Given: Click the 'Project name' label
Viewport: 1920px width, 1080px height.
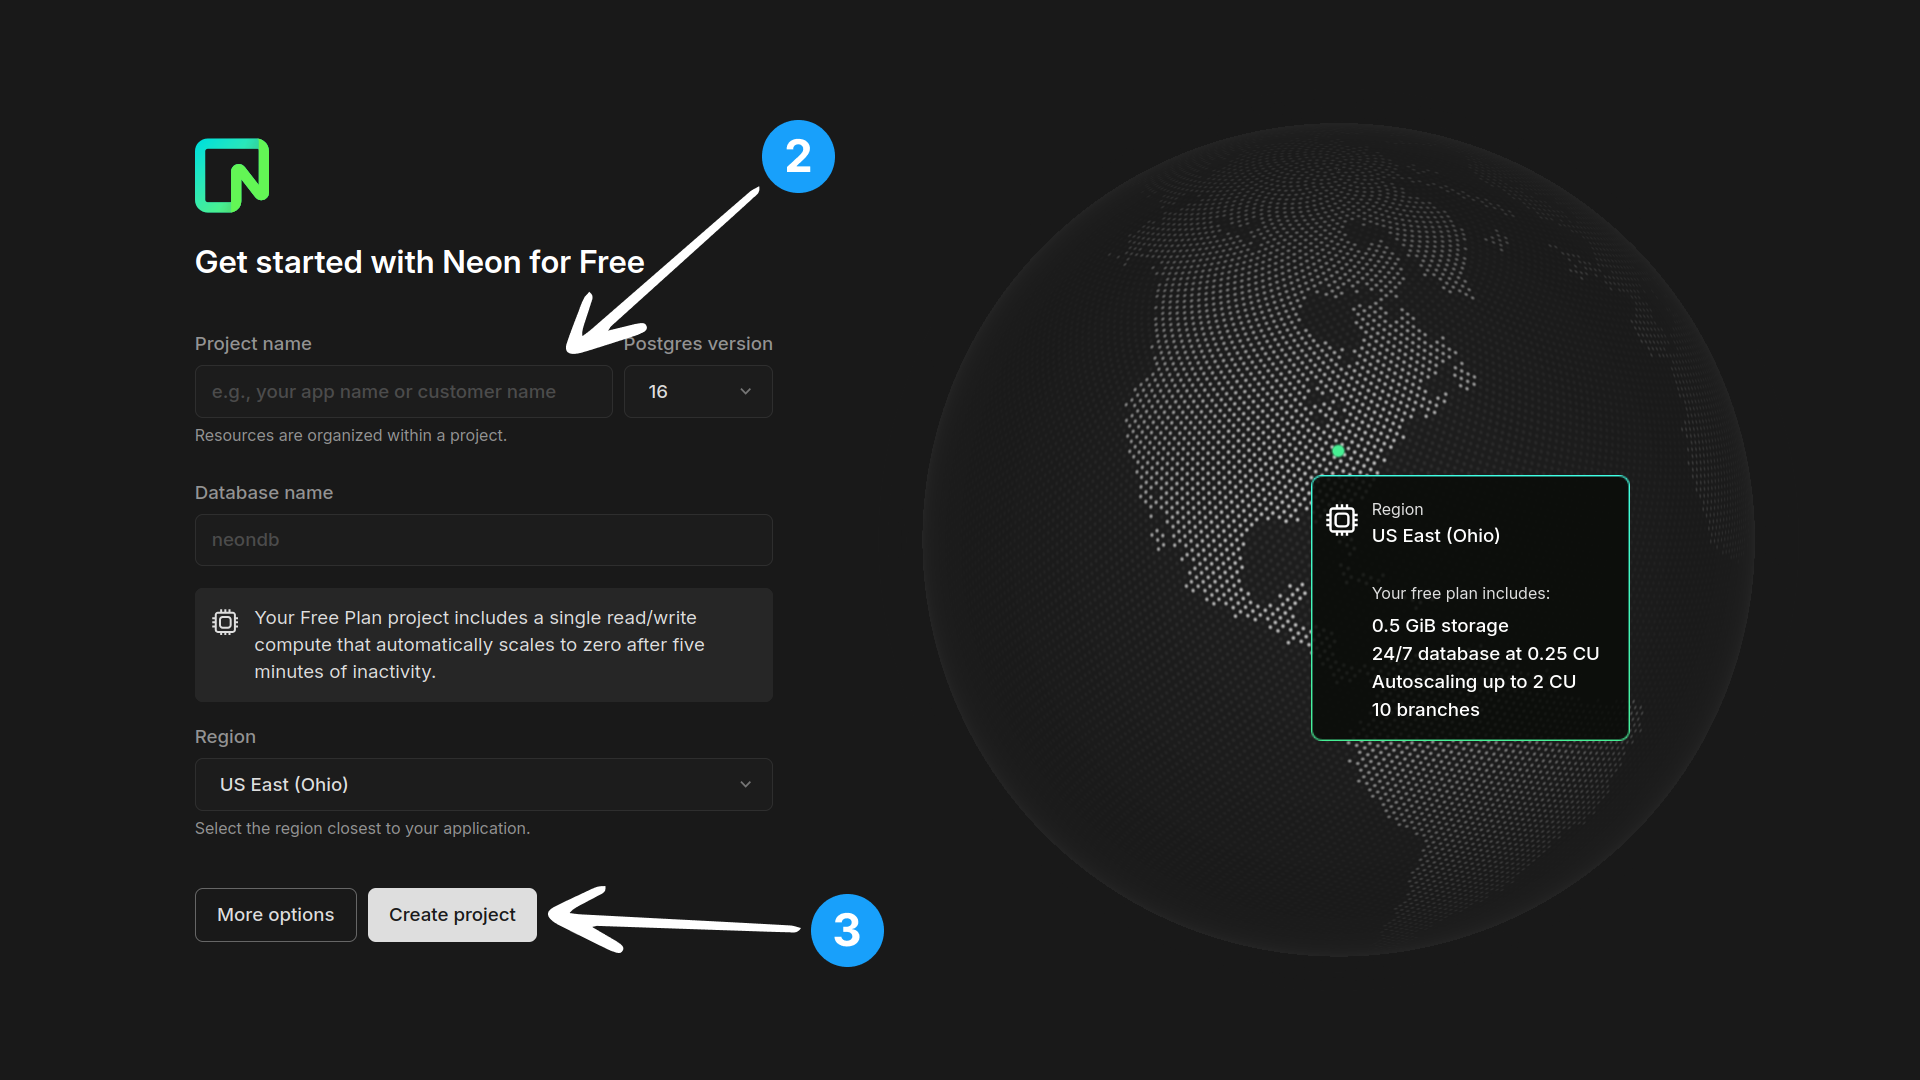Looking at the screenshot, I should pos(253,344).
